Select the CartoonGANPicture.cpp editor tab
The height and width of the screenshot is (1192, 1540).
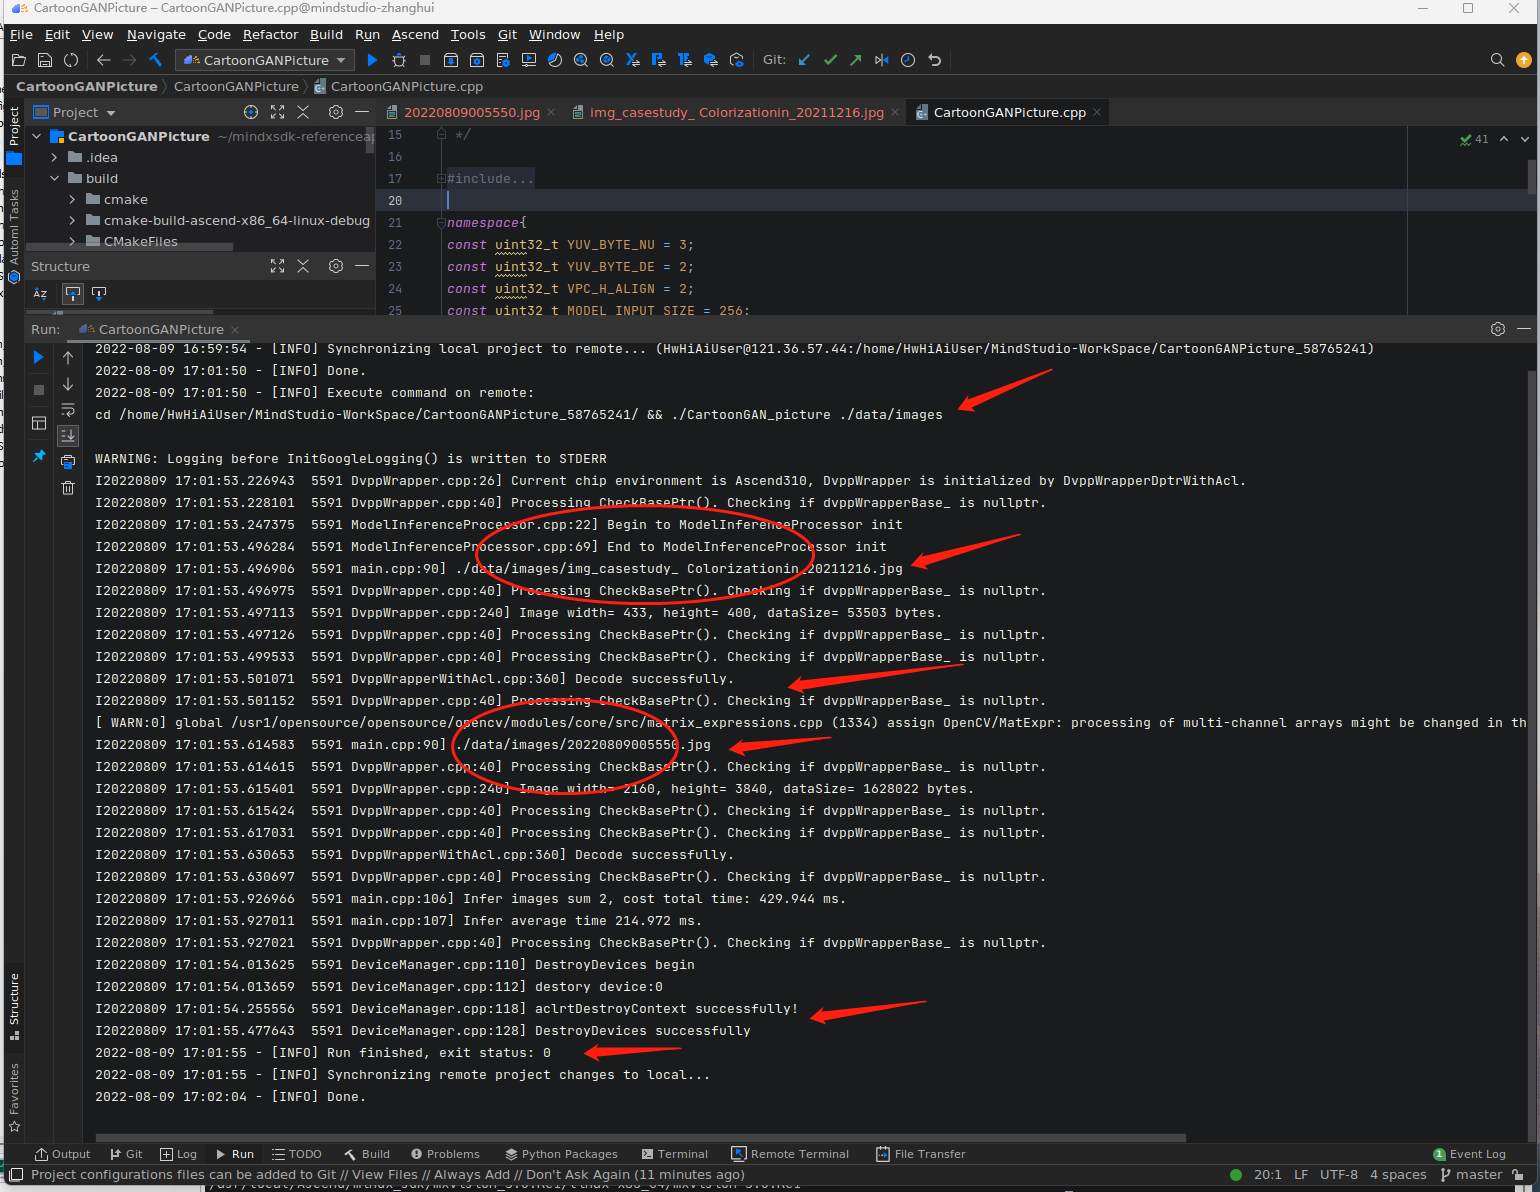[x=1009, y=112]
